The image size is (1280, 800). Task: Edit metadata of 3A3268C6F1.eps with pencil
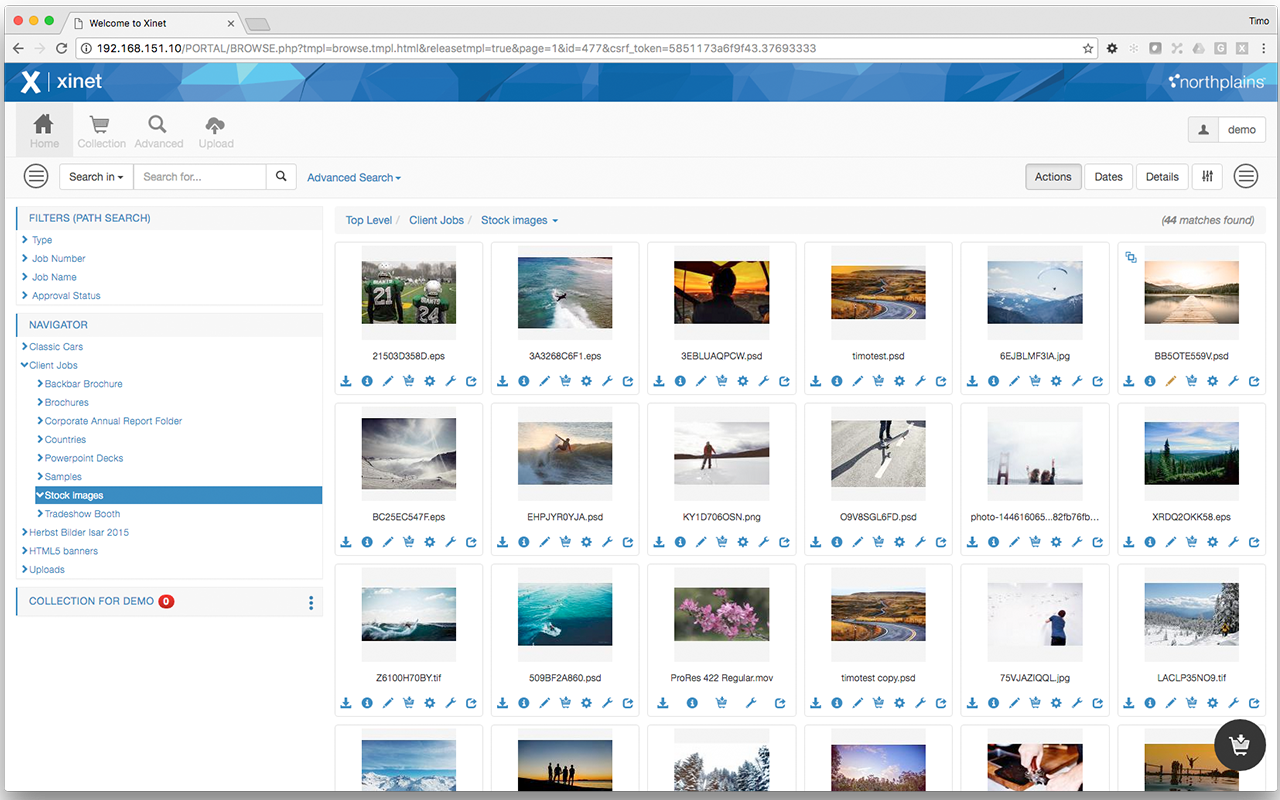pos(545,381)
